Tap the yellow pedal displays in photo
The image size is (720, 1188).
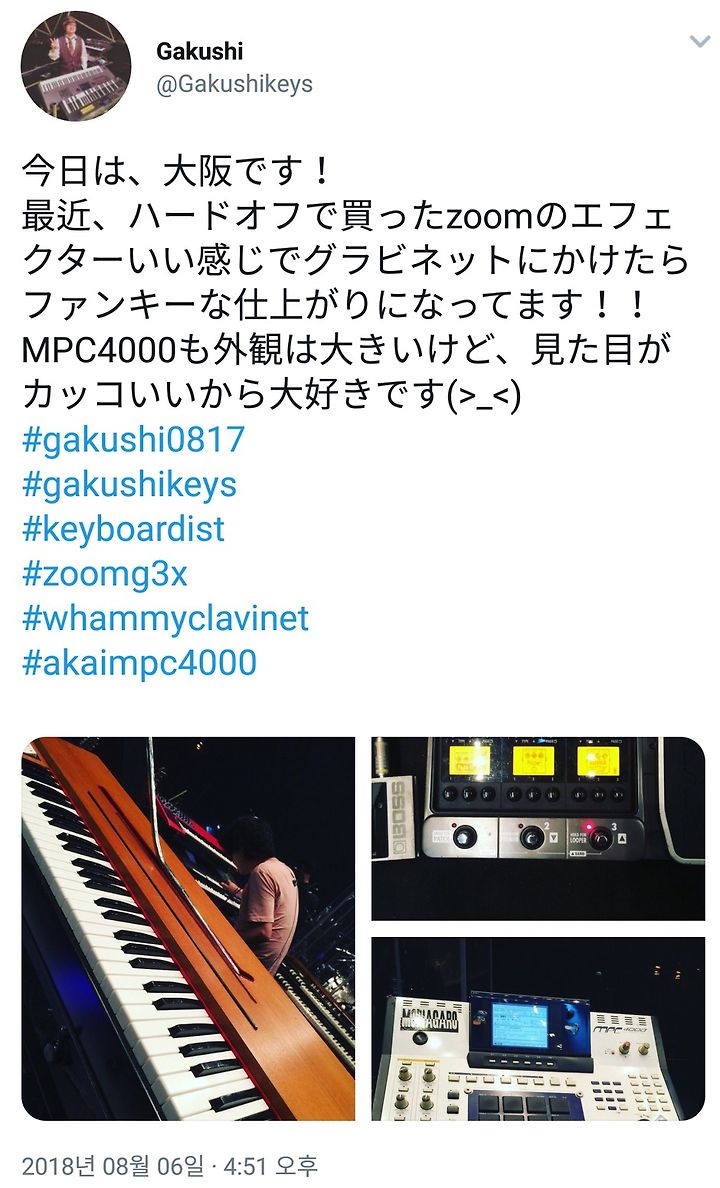click(534, 761)
